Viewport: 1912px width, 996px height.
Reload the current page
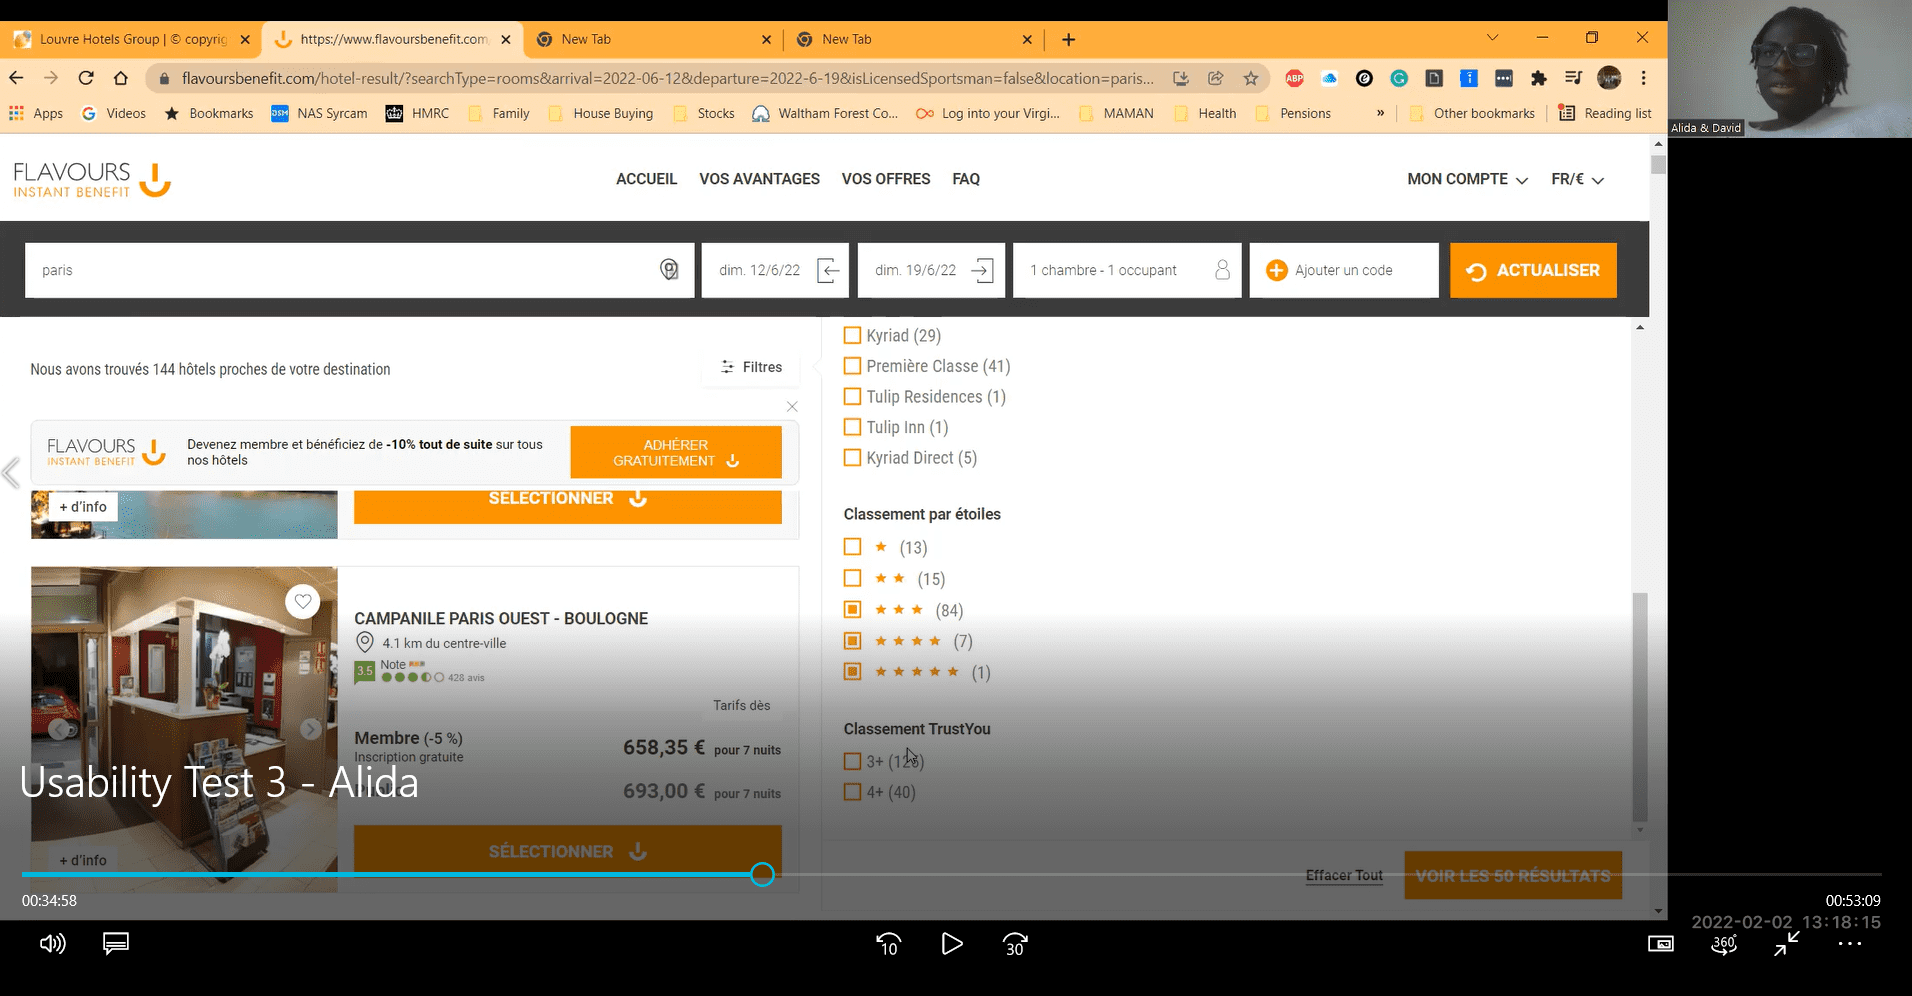tap(86, 78)
